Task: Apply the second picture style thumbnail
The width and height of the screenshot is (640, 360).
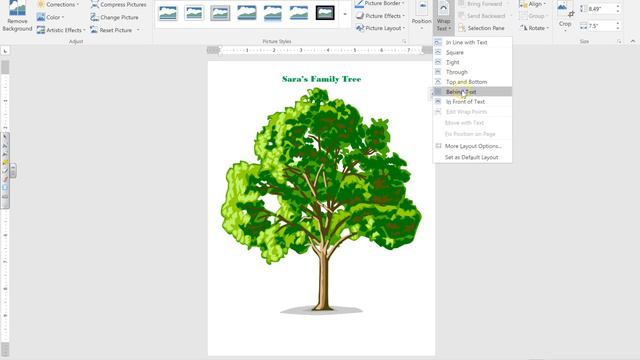Action: (194, 13)
